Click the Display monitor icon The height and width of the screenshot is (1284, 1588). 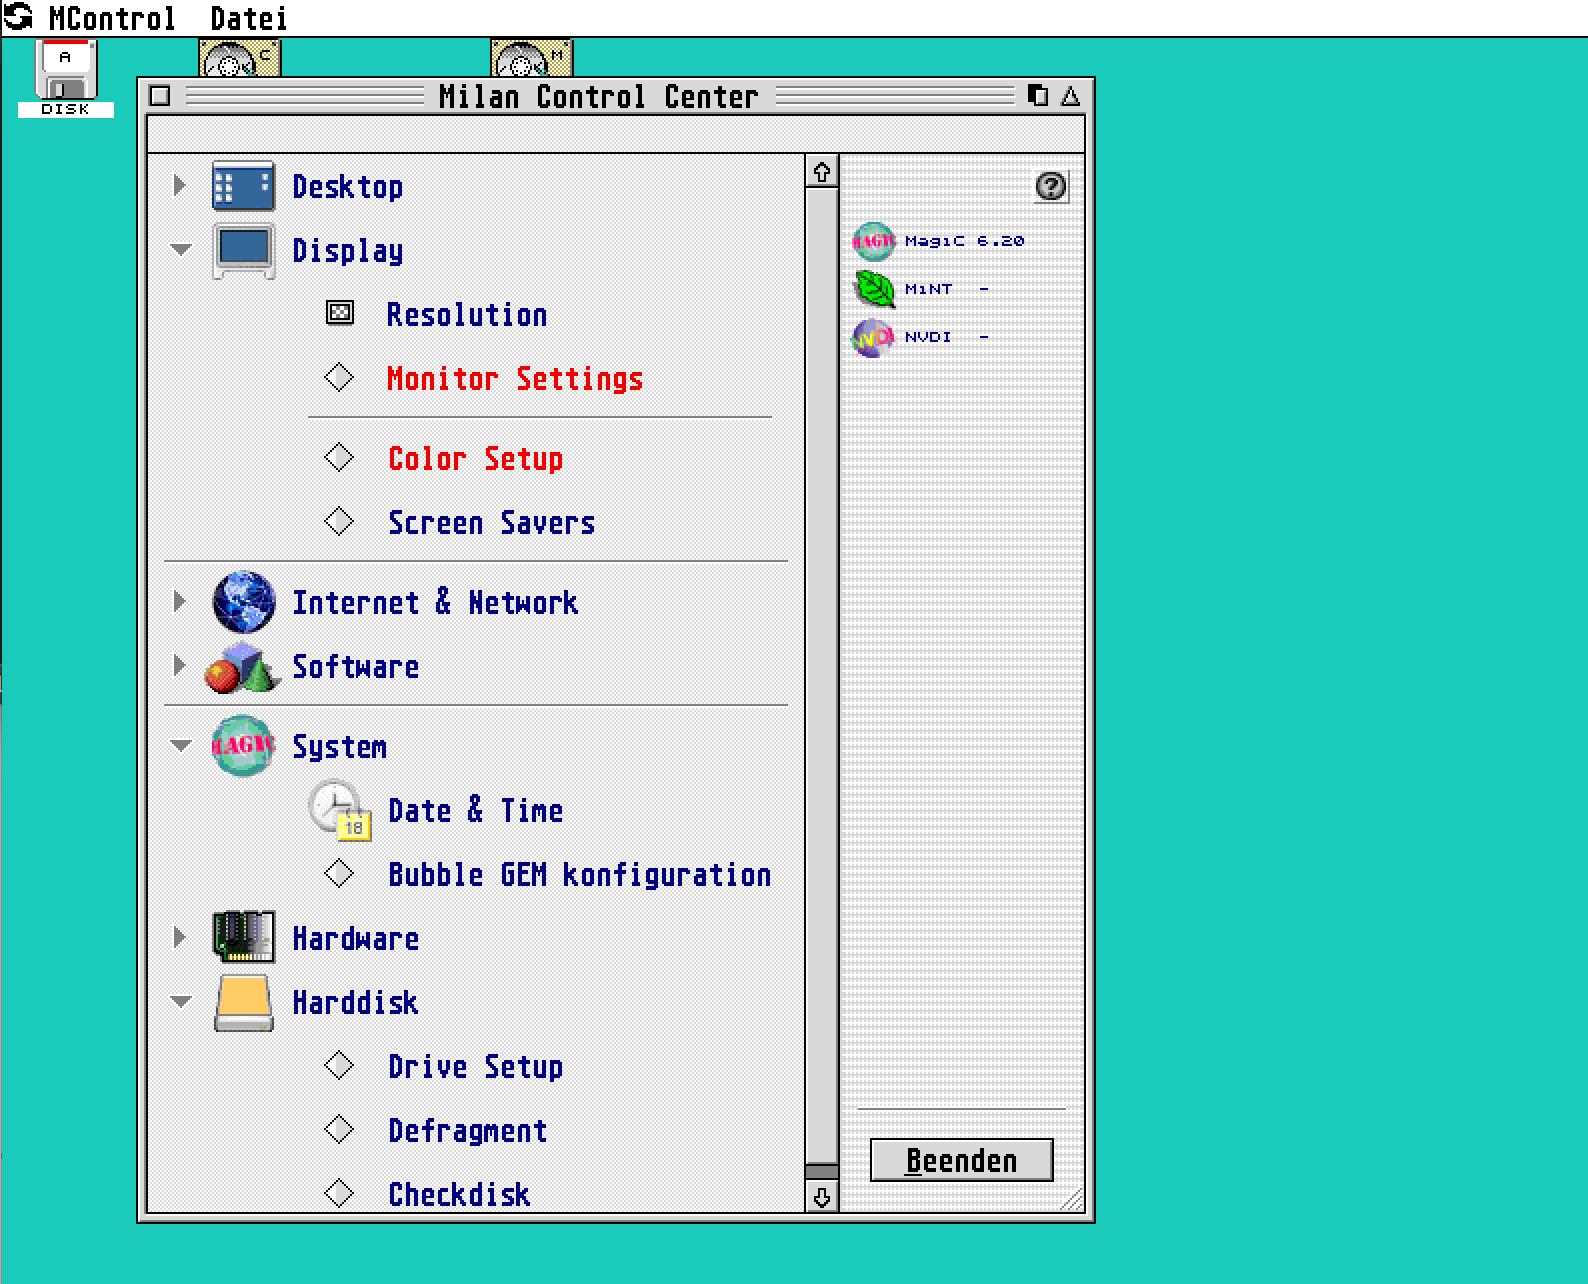pyautogui.click(x=243, y=251)
